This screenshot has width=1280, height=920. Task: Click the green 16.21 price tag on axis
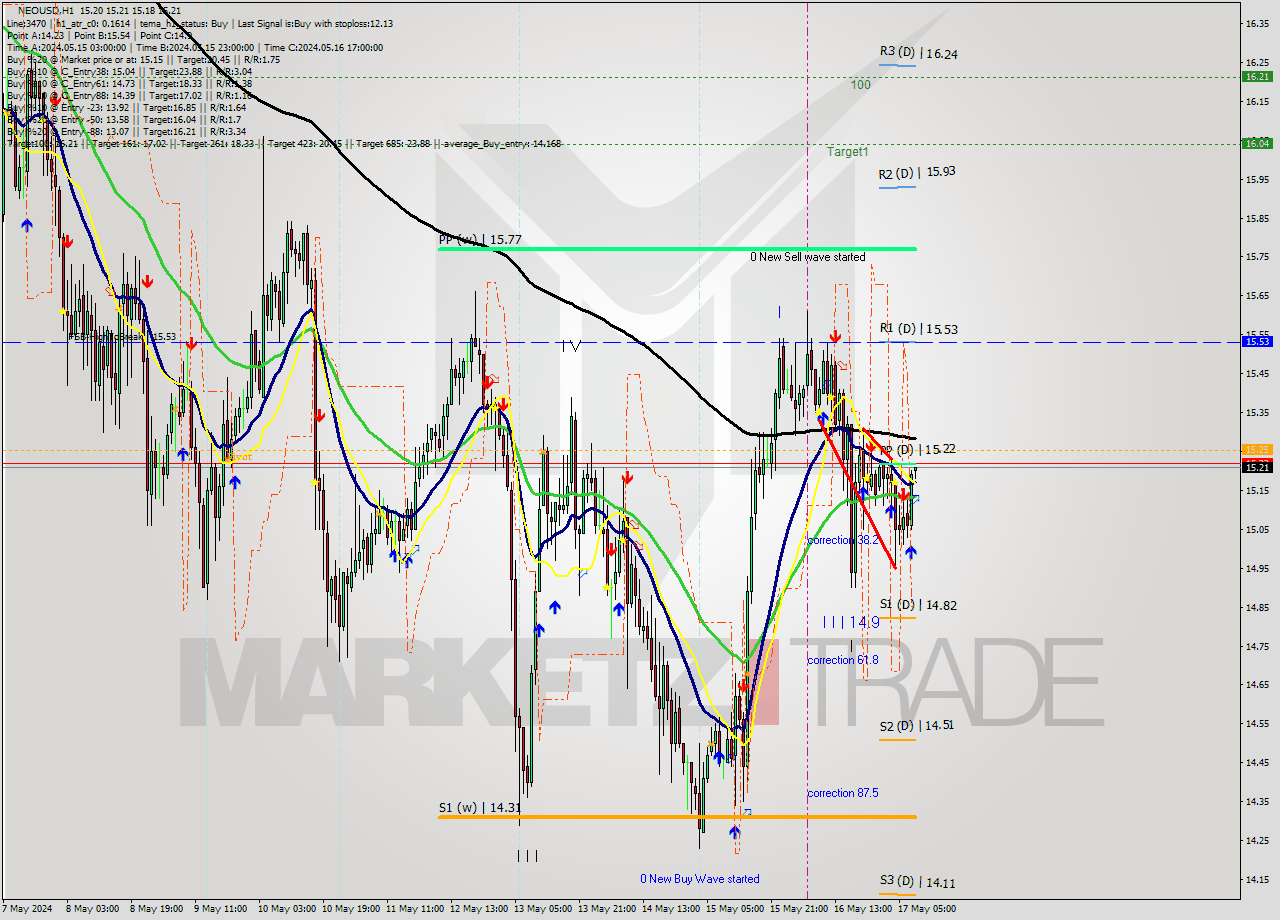pos(1257,76)
